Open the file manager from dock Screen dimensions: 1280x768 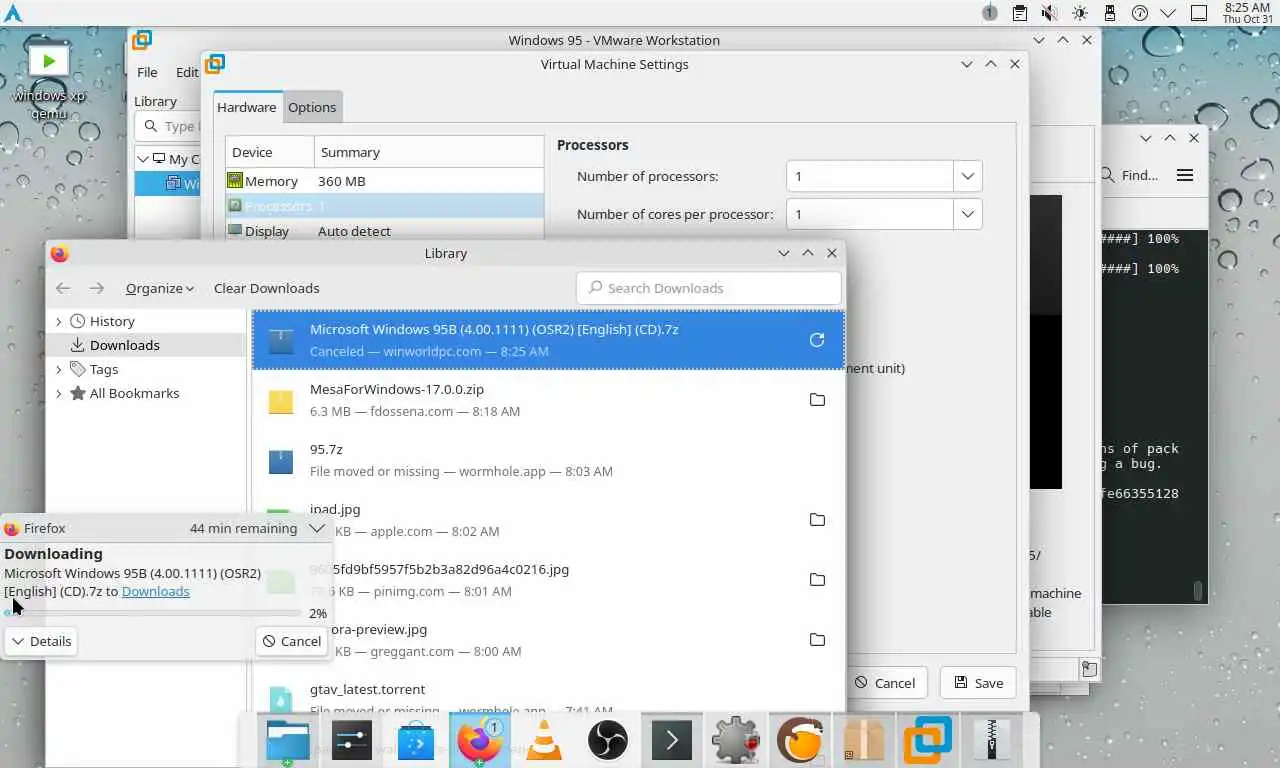click(288, 741)
